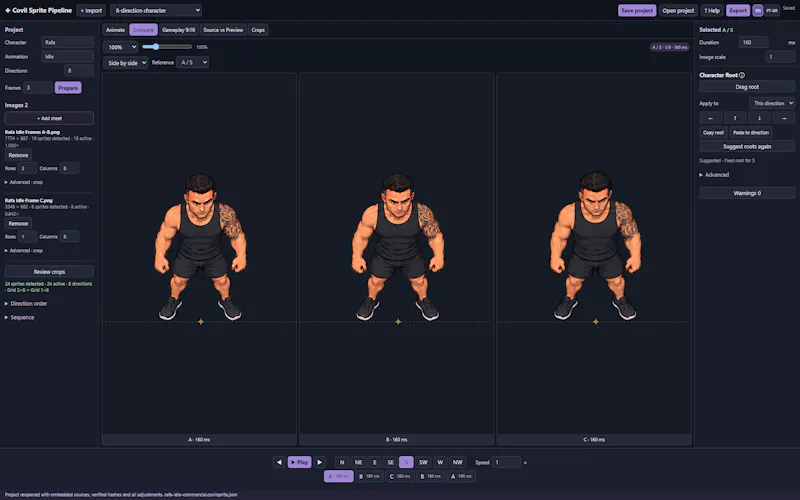
Task: Click the Directions number field
Action: [x=79, y=71]
